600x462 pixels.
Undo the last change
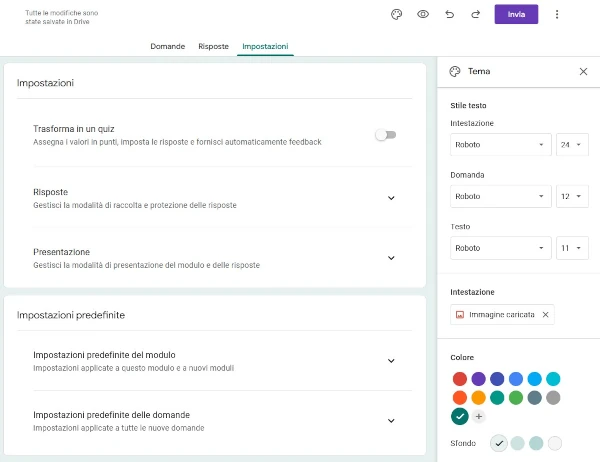tap(450, 15)
